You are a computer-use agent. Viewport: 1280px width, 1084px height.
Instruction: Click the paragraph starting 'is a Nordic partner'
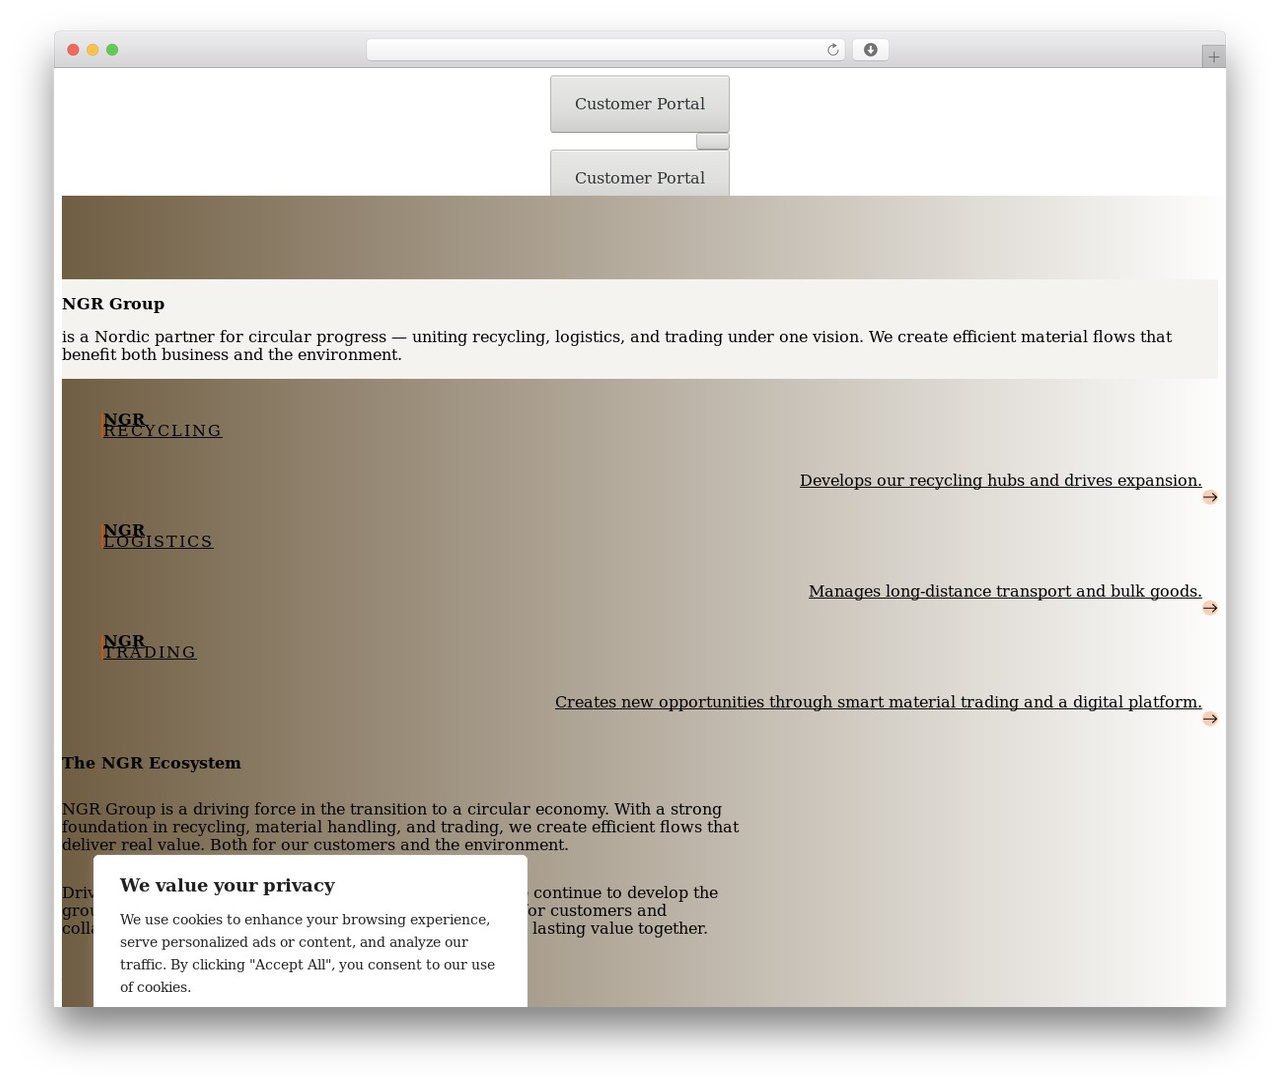pos(617,346)
